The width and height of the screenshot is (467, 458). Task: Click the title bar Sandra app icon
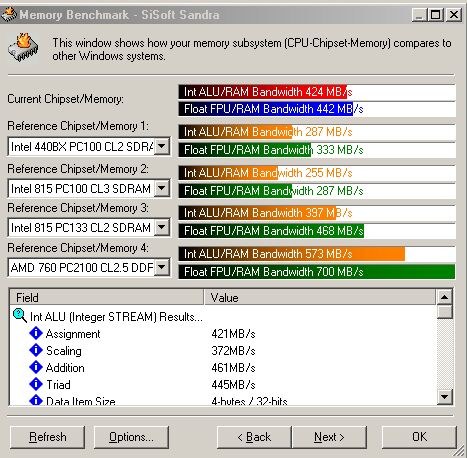tap(9, 14)
